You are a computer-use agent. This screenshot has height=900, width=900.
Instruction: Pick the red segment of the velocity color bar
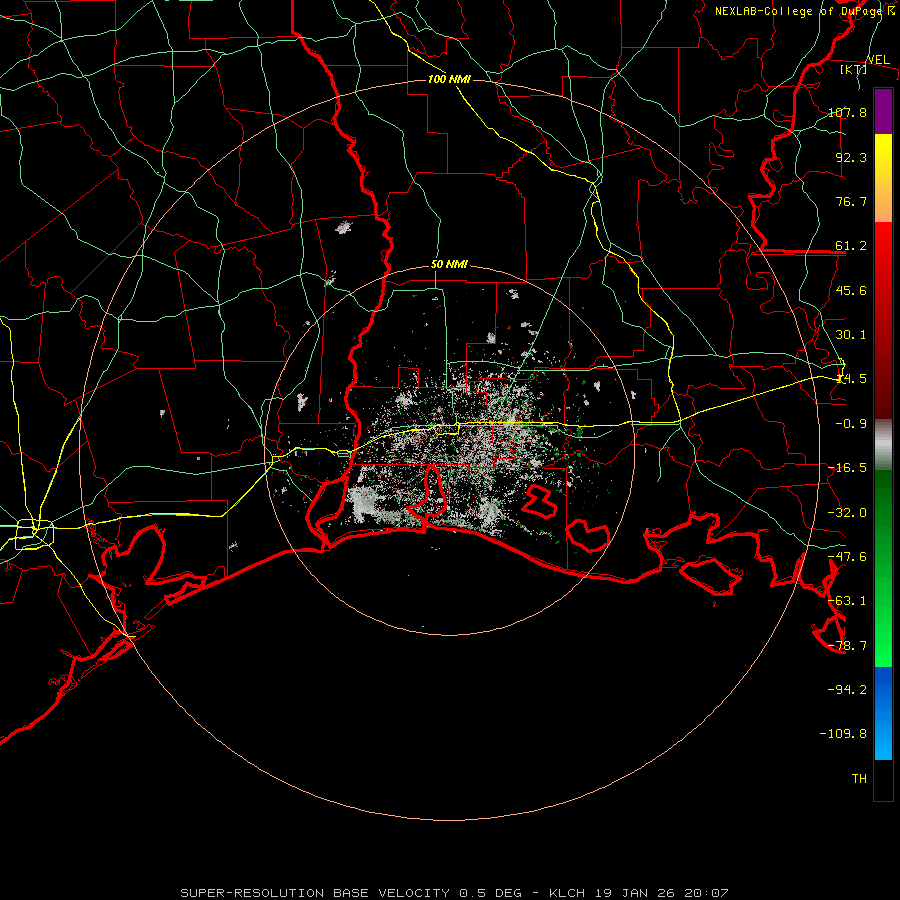click(883, 320)
